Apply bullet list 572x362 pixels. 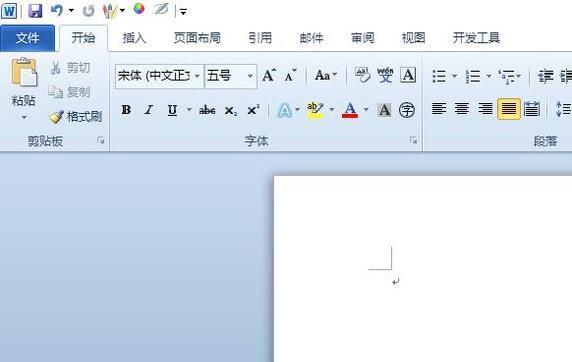[x=439, y=76]
